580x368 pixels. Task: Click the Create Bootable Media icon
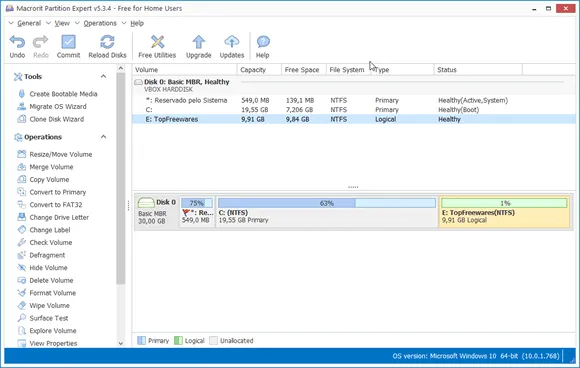coord(21,94)
